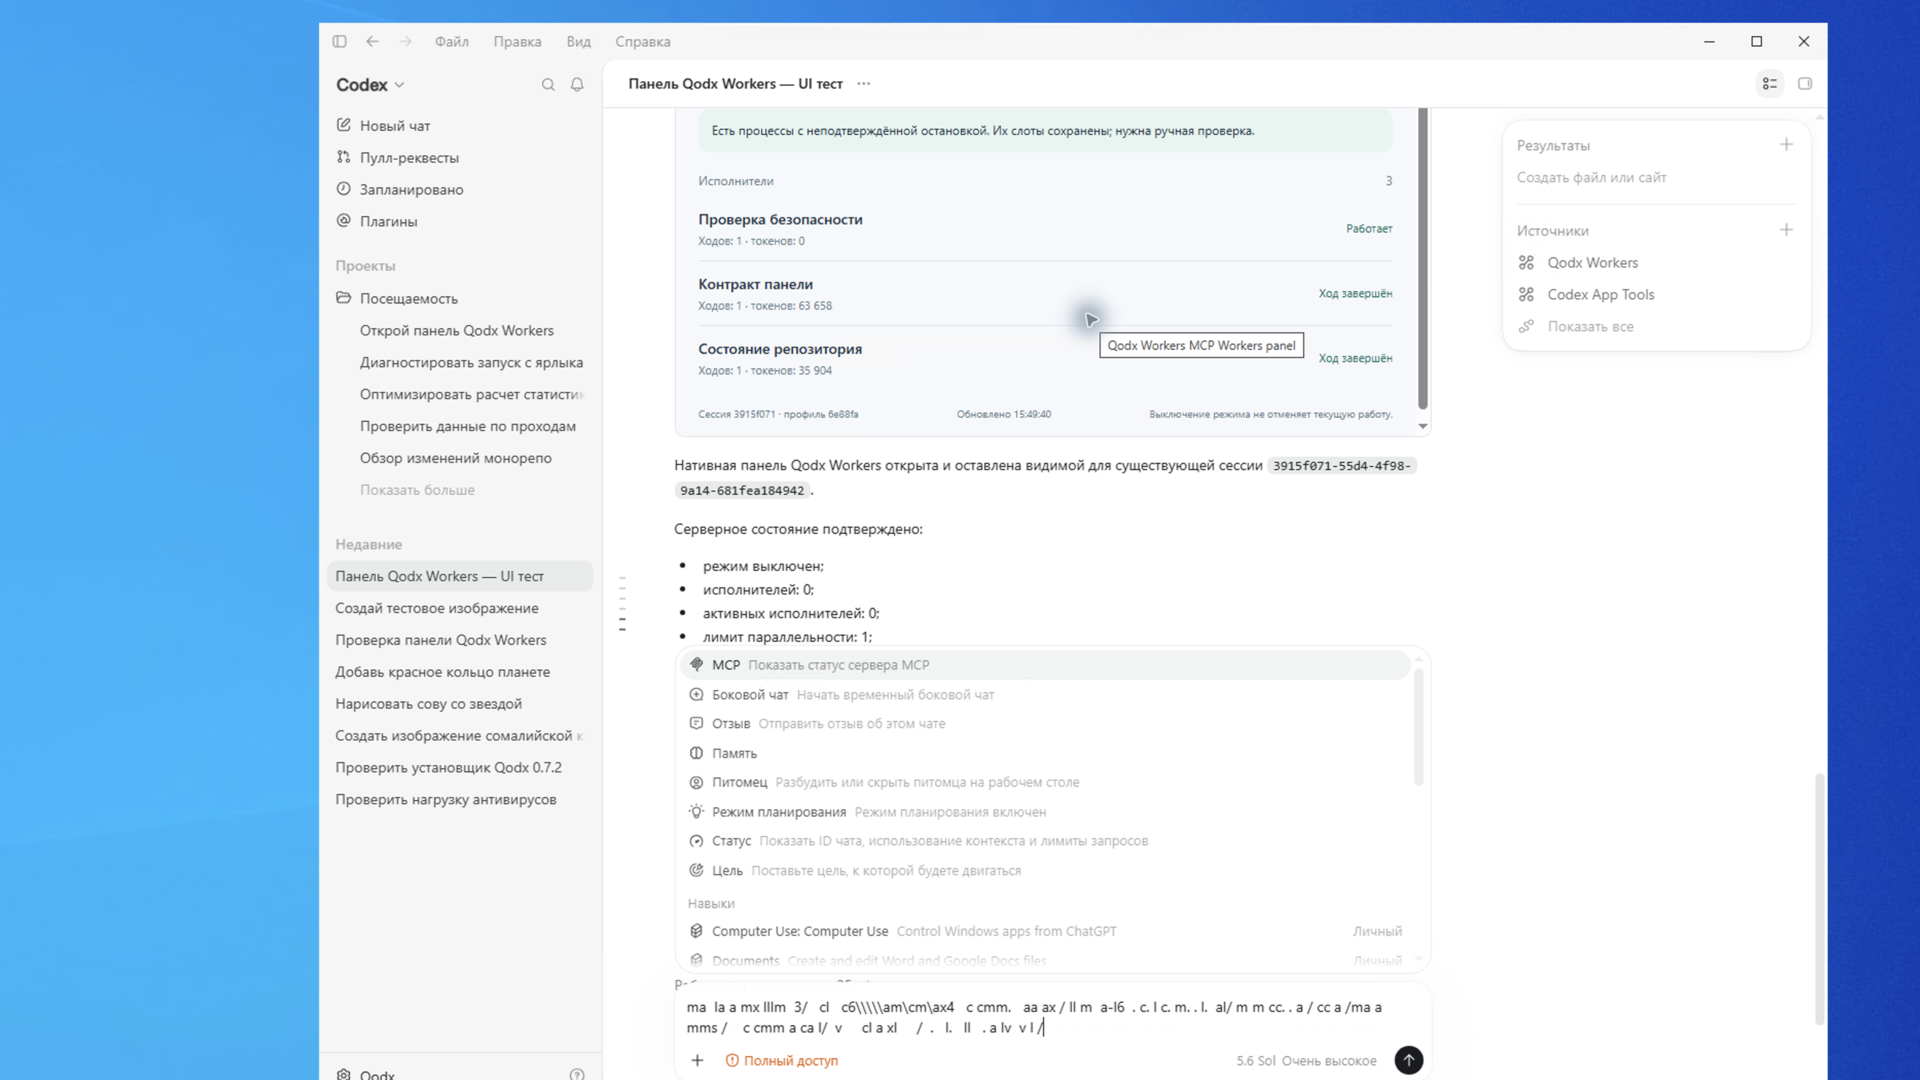
Task: Click the Пулл-реквесты icon
Action: (344, 157)
